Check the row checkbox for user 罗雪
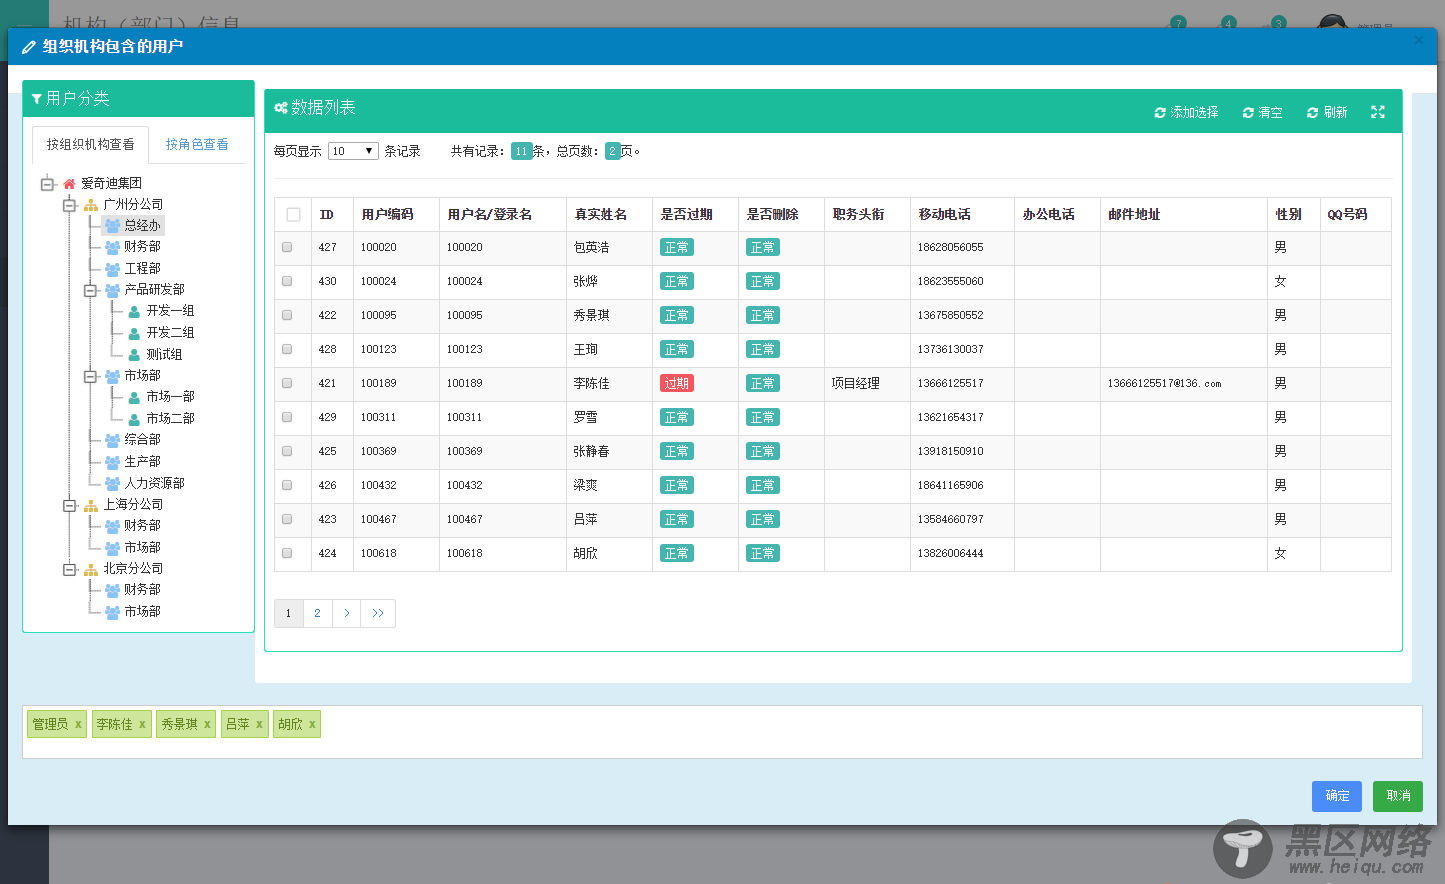The image size is (1445, 884). pyautogui.click(x=287, y=417)
